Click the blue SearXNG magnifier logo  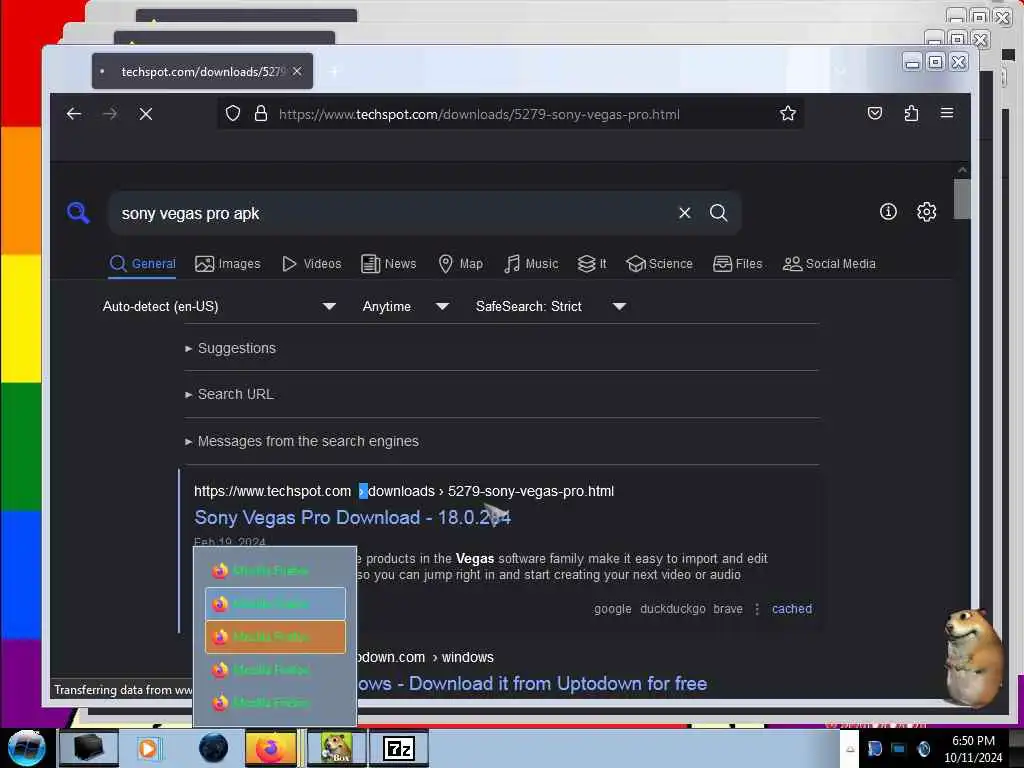click(x=78, y=212)
